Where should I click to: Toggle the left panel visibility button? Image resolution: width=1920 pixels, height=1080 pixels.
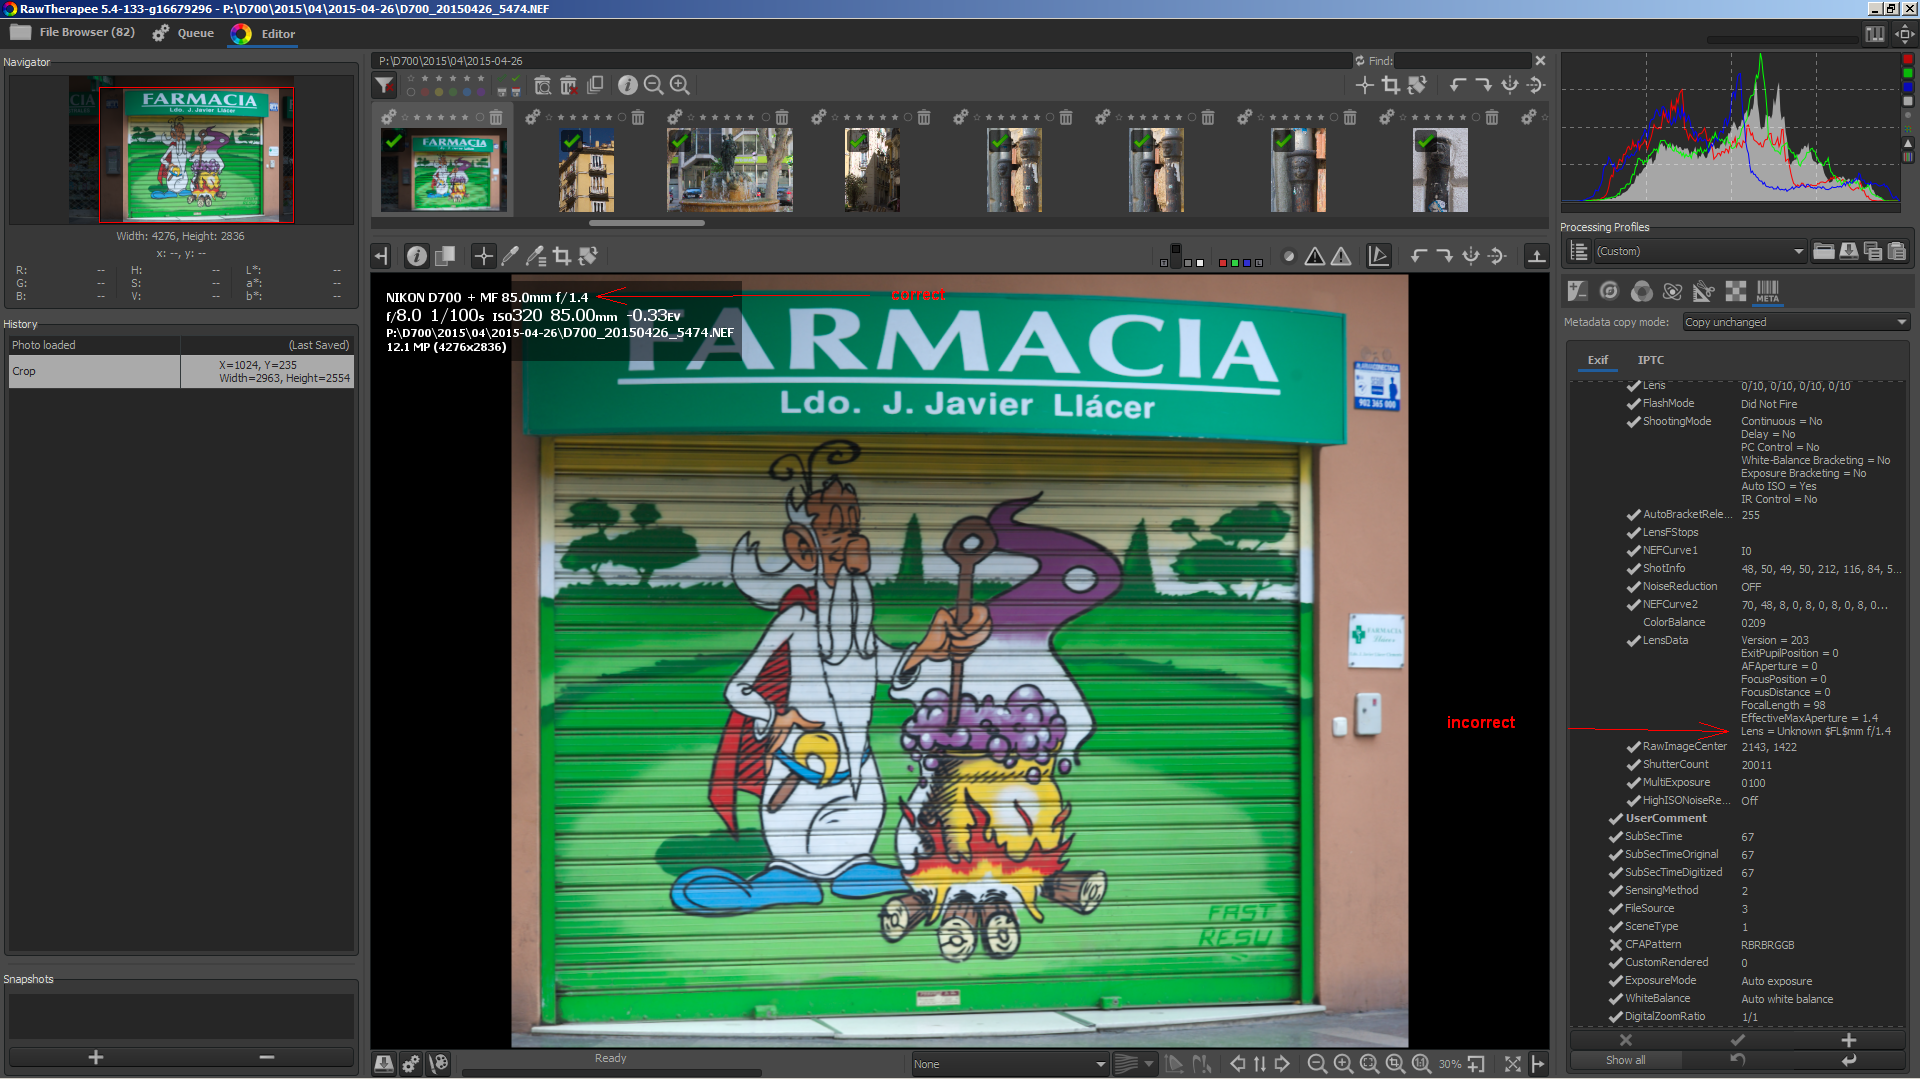click(381, 256)
